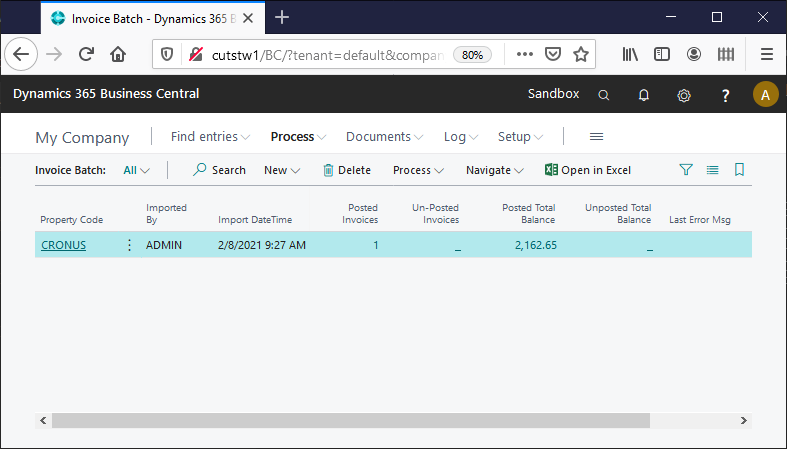Open help question mark icon

click(725, 95)
